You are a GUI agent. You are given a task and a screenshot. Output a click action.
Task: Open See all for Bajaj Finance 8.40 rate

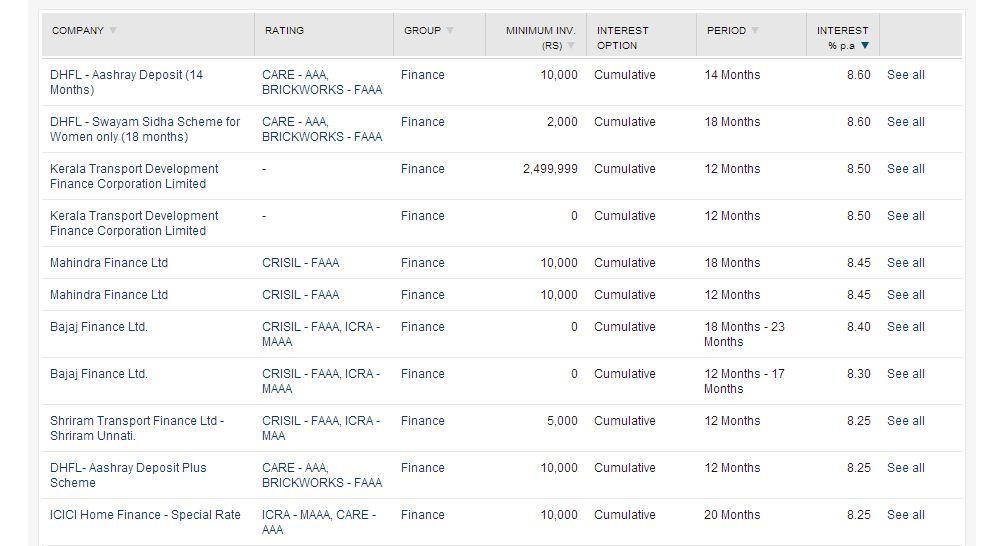tap(905, 327)
